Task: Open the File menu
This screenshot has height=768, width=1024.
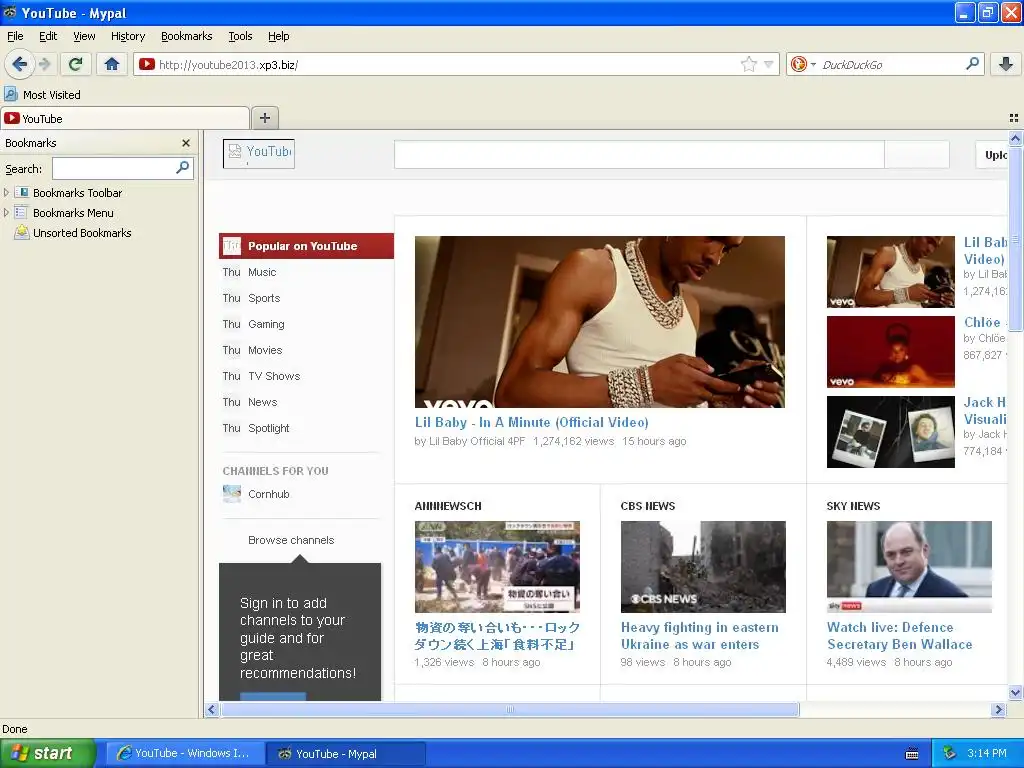Action: pyautogui.click(x=15, y=36)
